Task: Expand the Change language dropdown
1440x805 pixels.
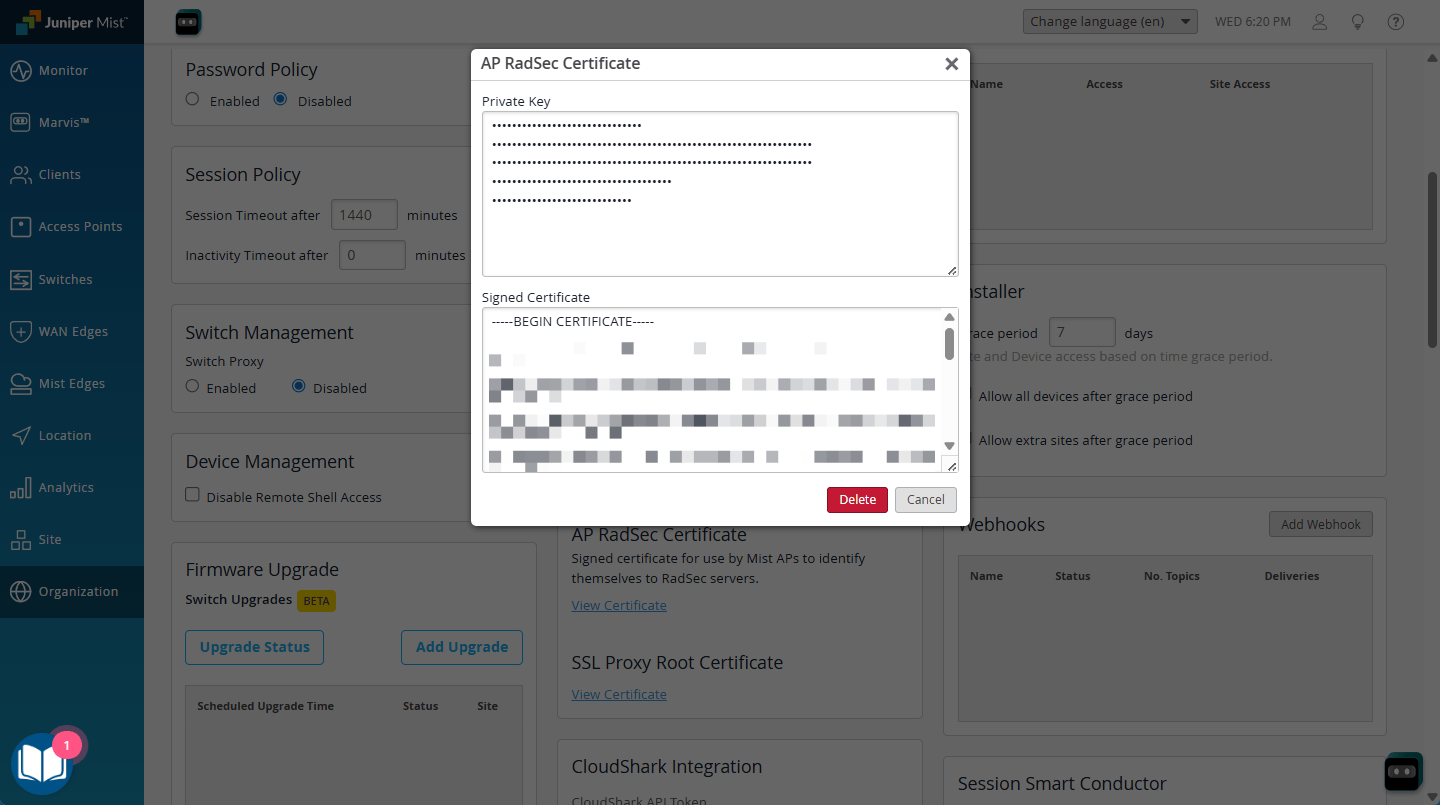Action: point(1110,22)
